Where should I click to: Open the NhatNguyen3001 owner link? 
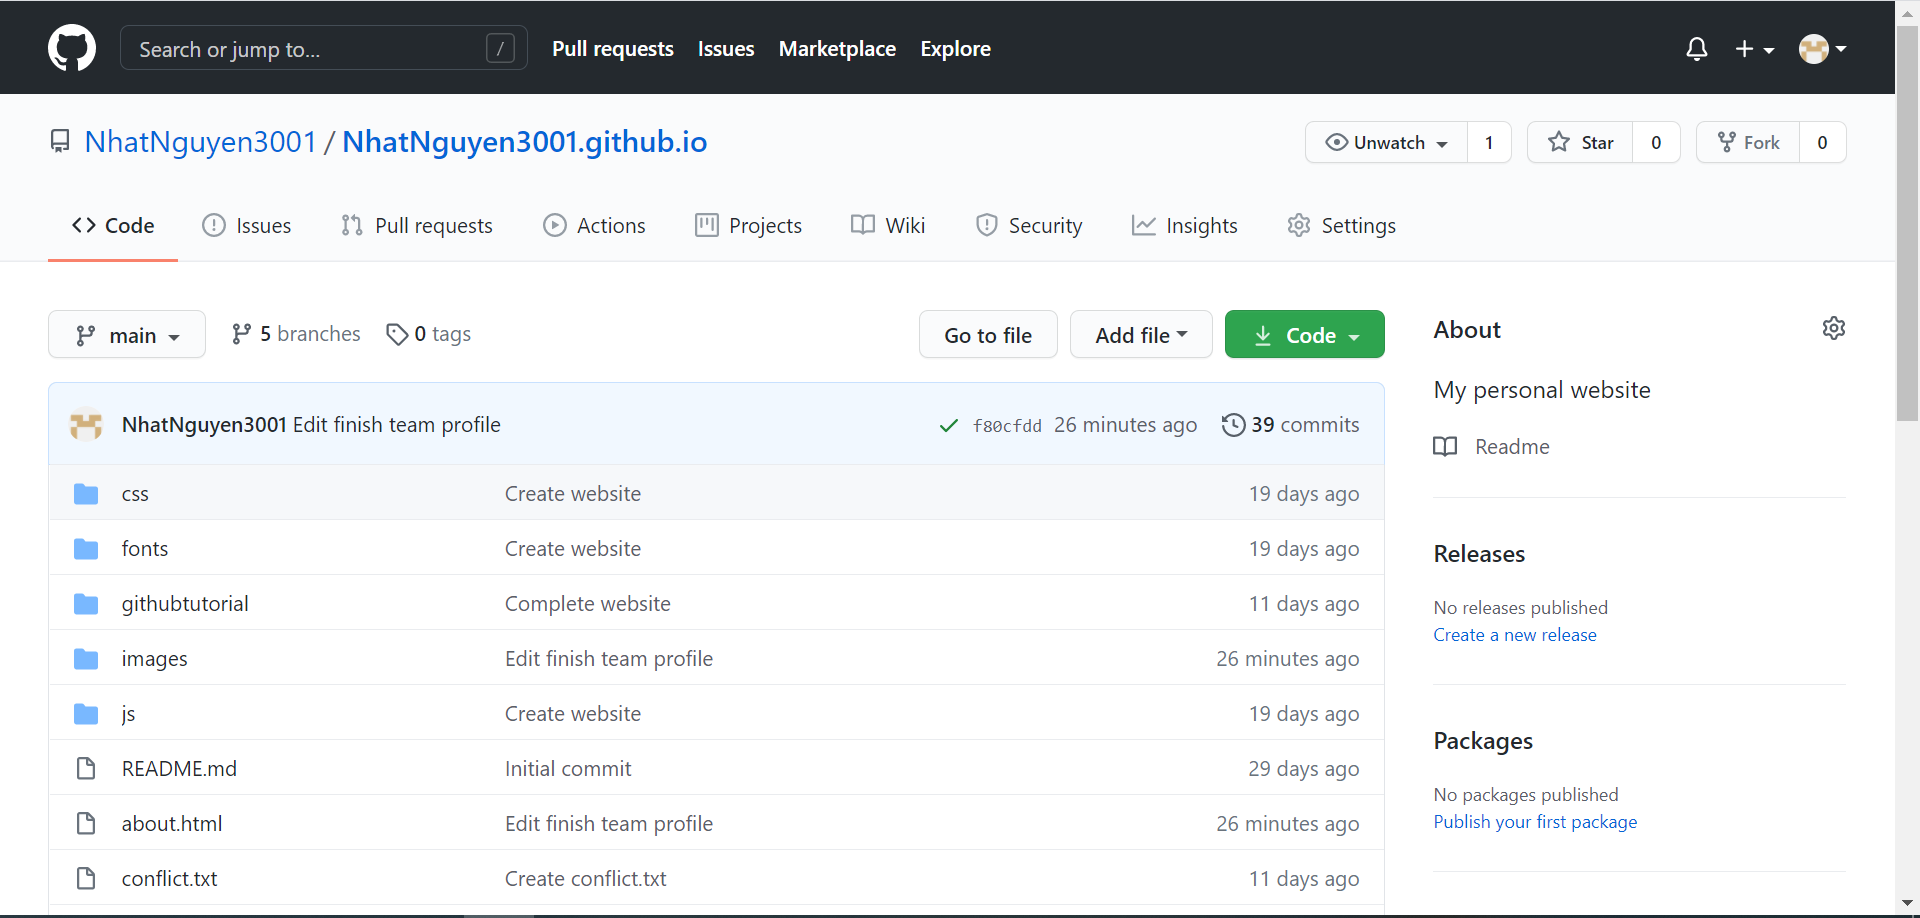tap(201, 142)
